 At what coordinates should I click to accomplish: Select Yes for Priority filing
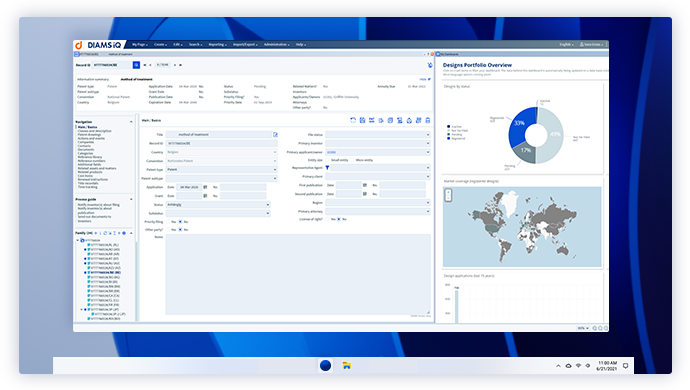(169, 222)
